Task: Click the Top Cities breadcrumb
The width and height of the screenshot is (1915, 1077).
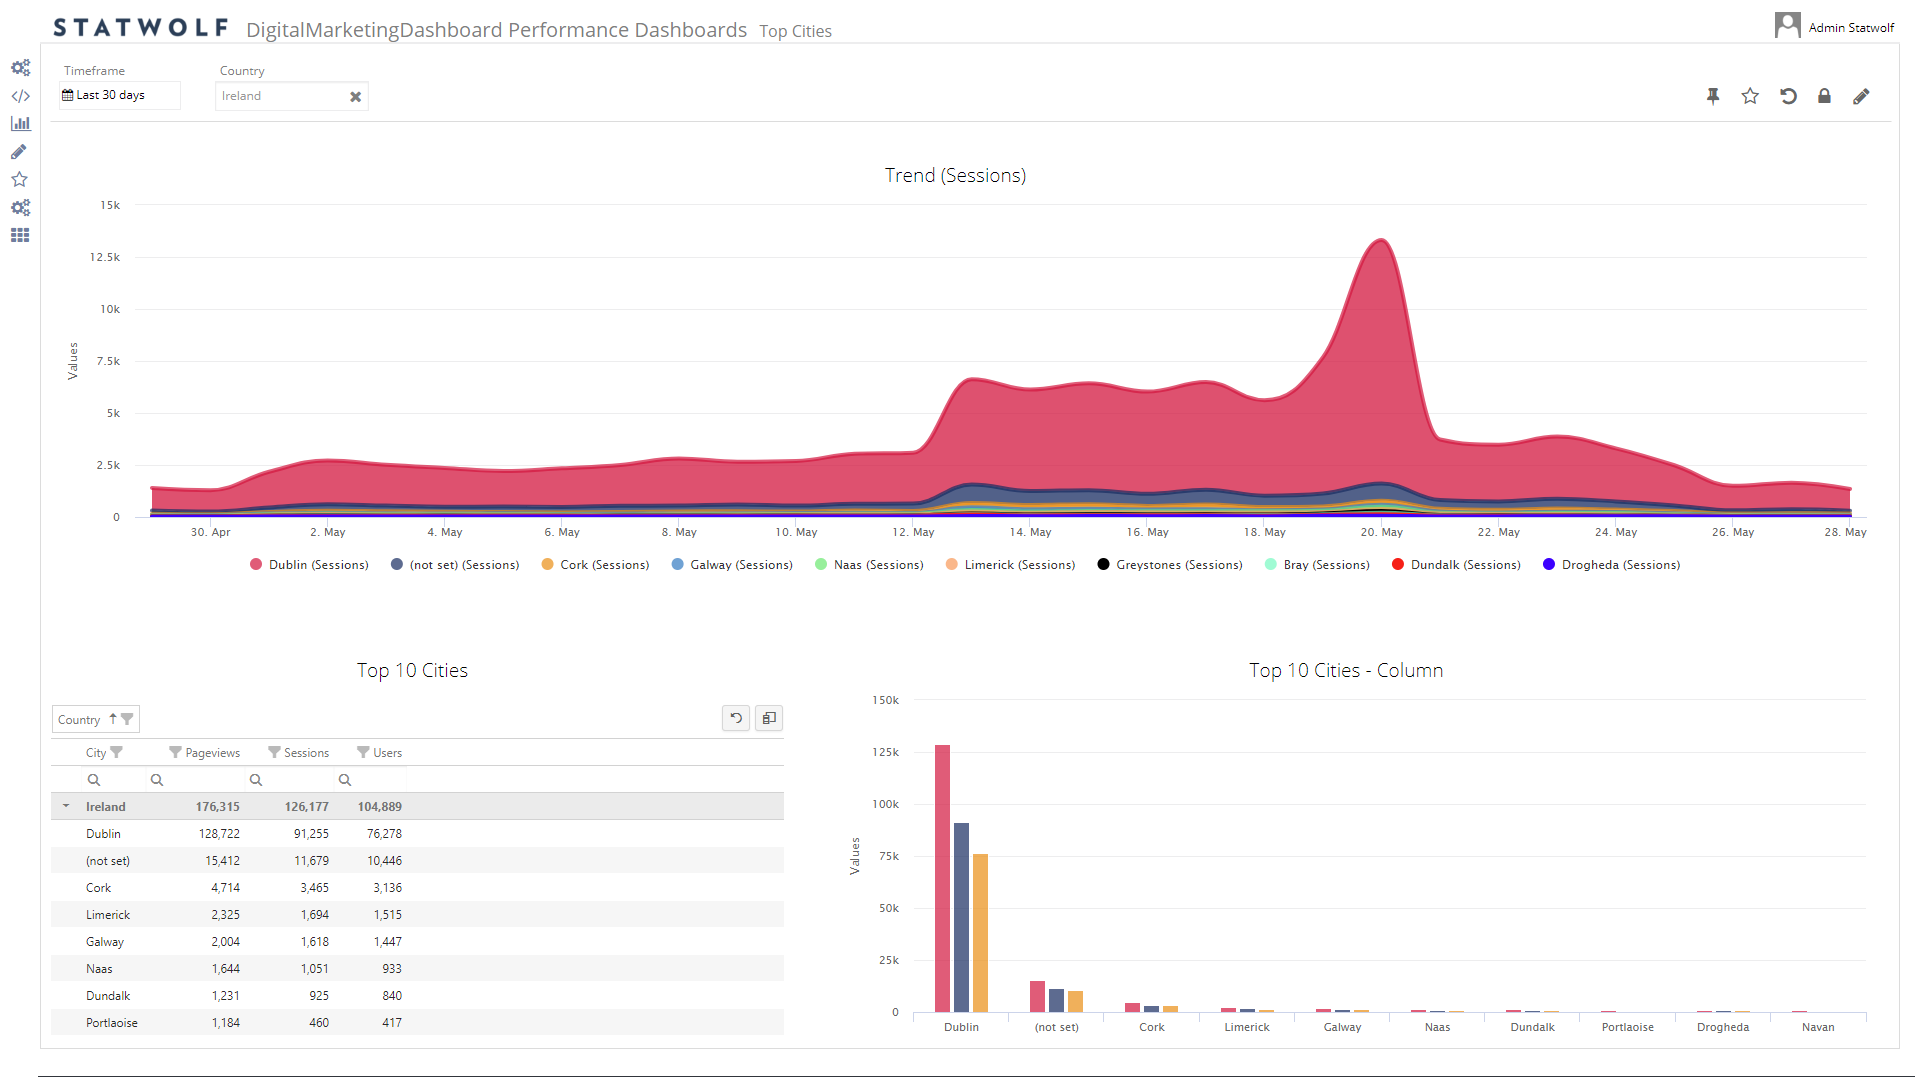Action: 795,31
